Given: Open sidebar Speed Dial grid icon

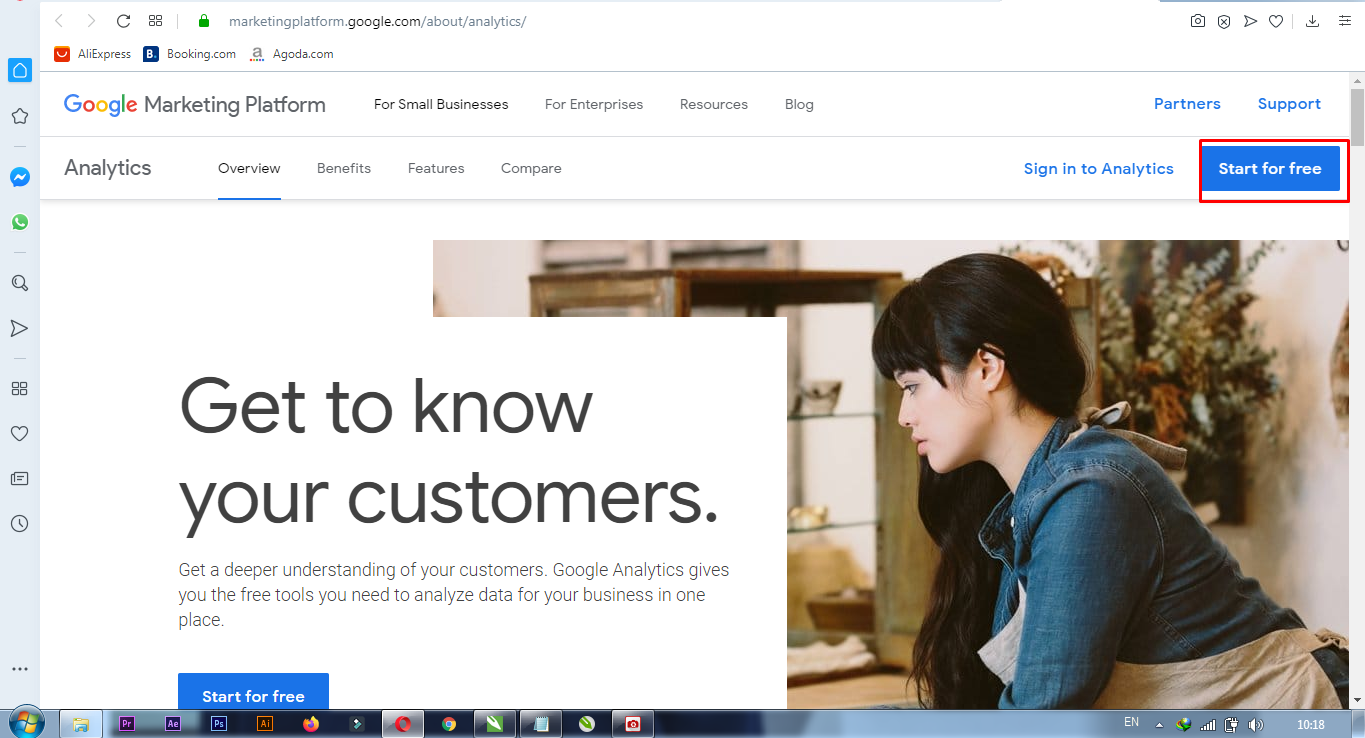Looking at the screenshot, I should pyautogui.click(x=19, y=388).
